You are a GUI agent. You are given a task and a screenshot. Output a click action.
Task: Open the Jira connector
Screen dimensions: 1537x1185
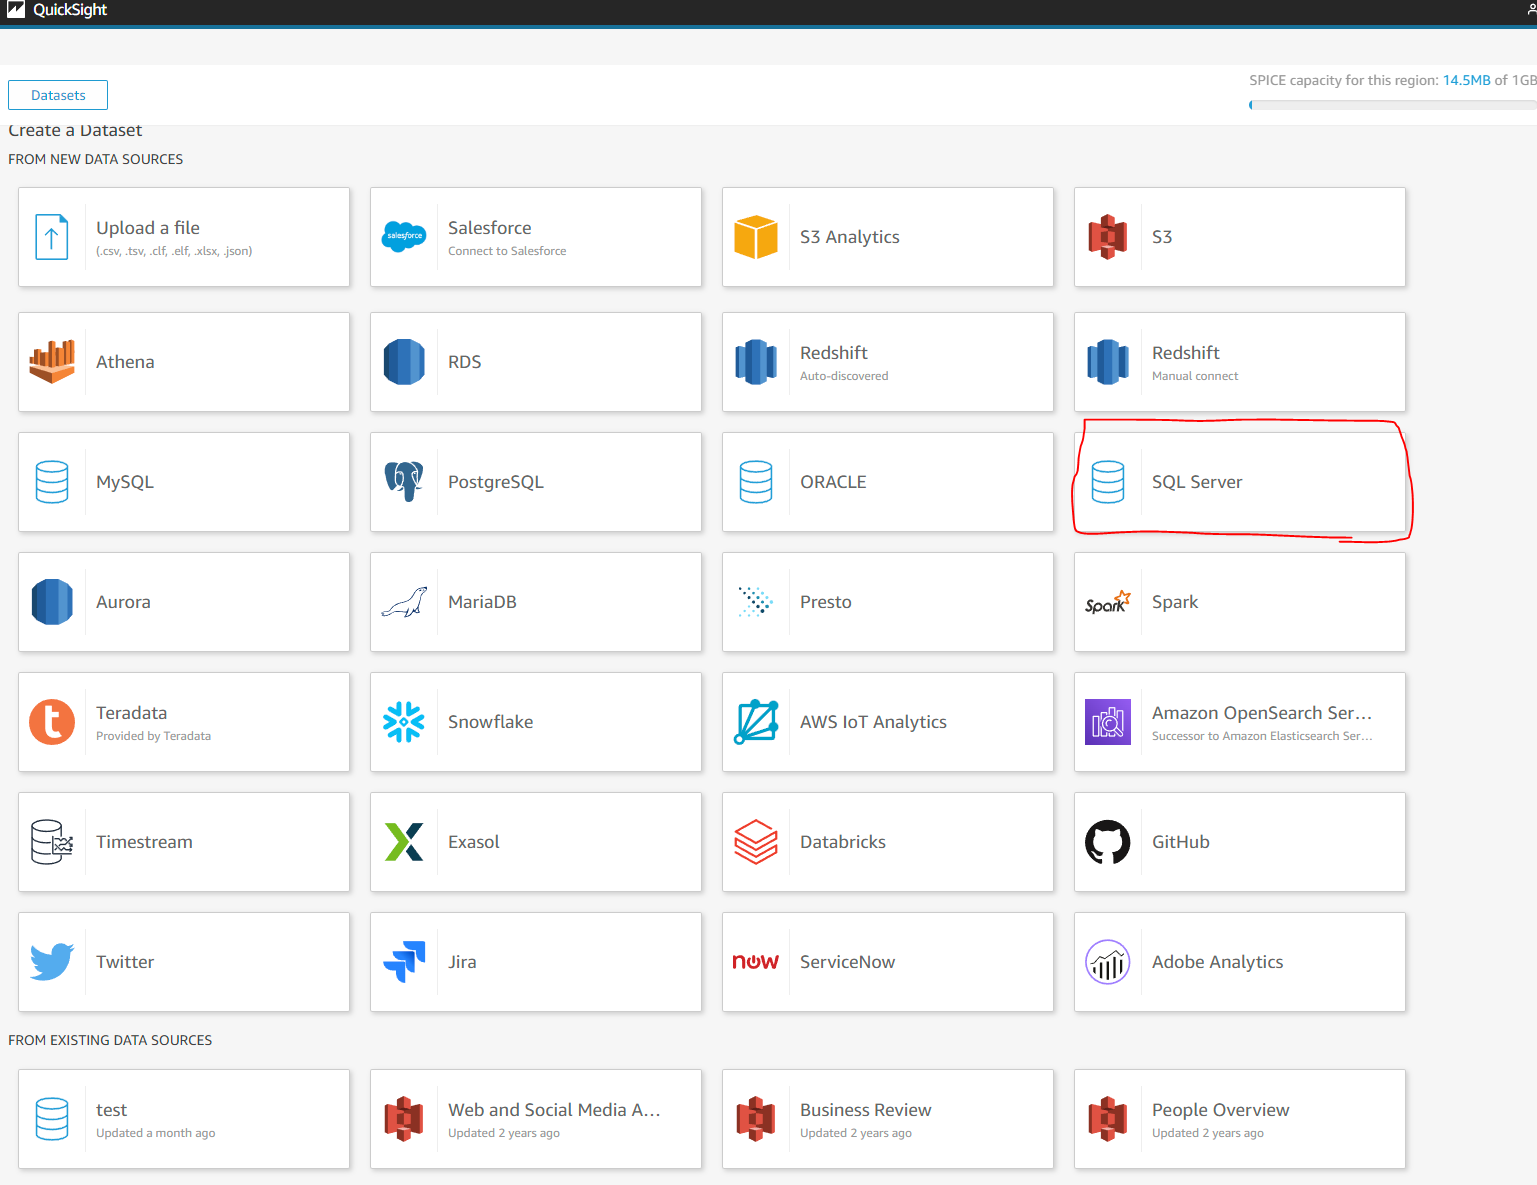(536, 962)
